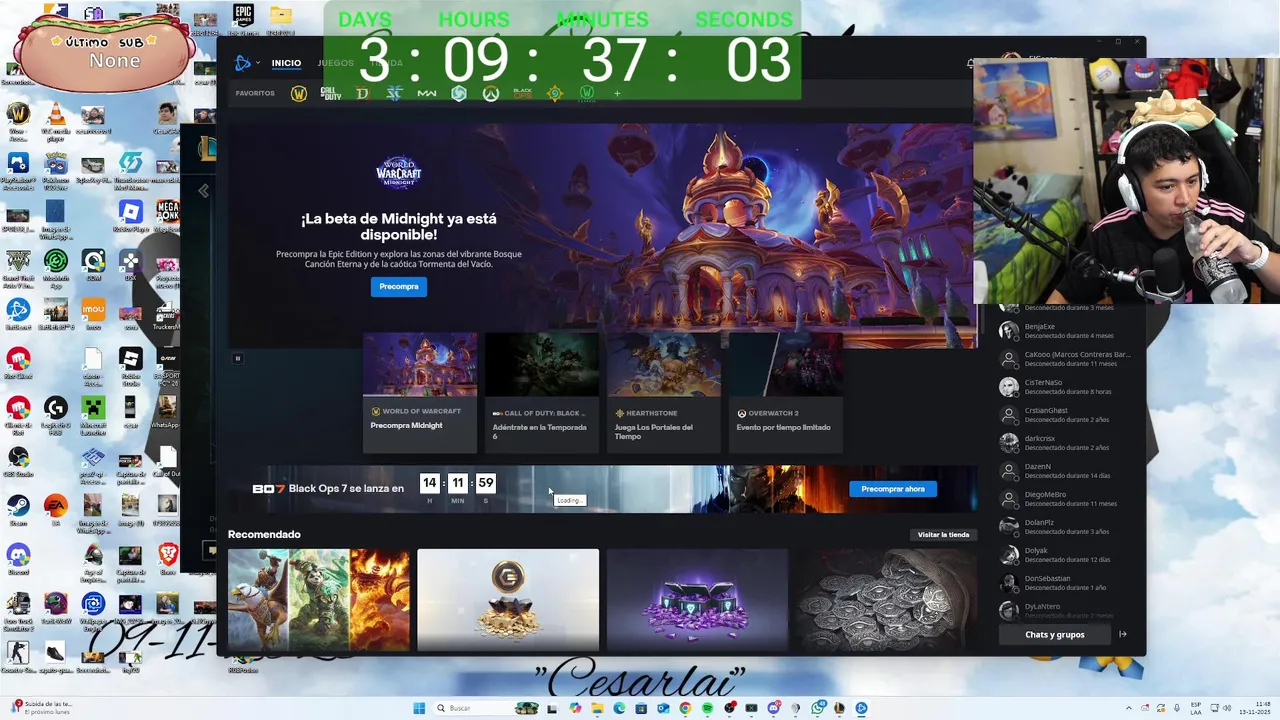Open Riot Client desktop icon
The width and height of the screenshot is (1280, 720).
(18, 364)
